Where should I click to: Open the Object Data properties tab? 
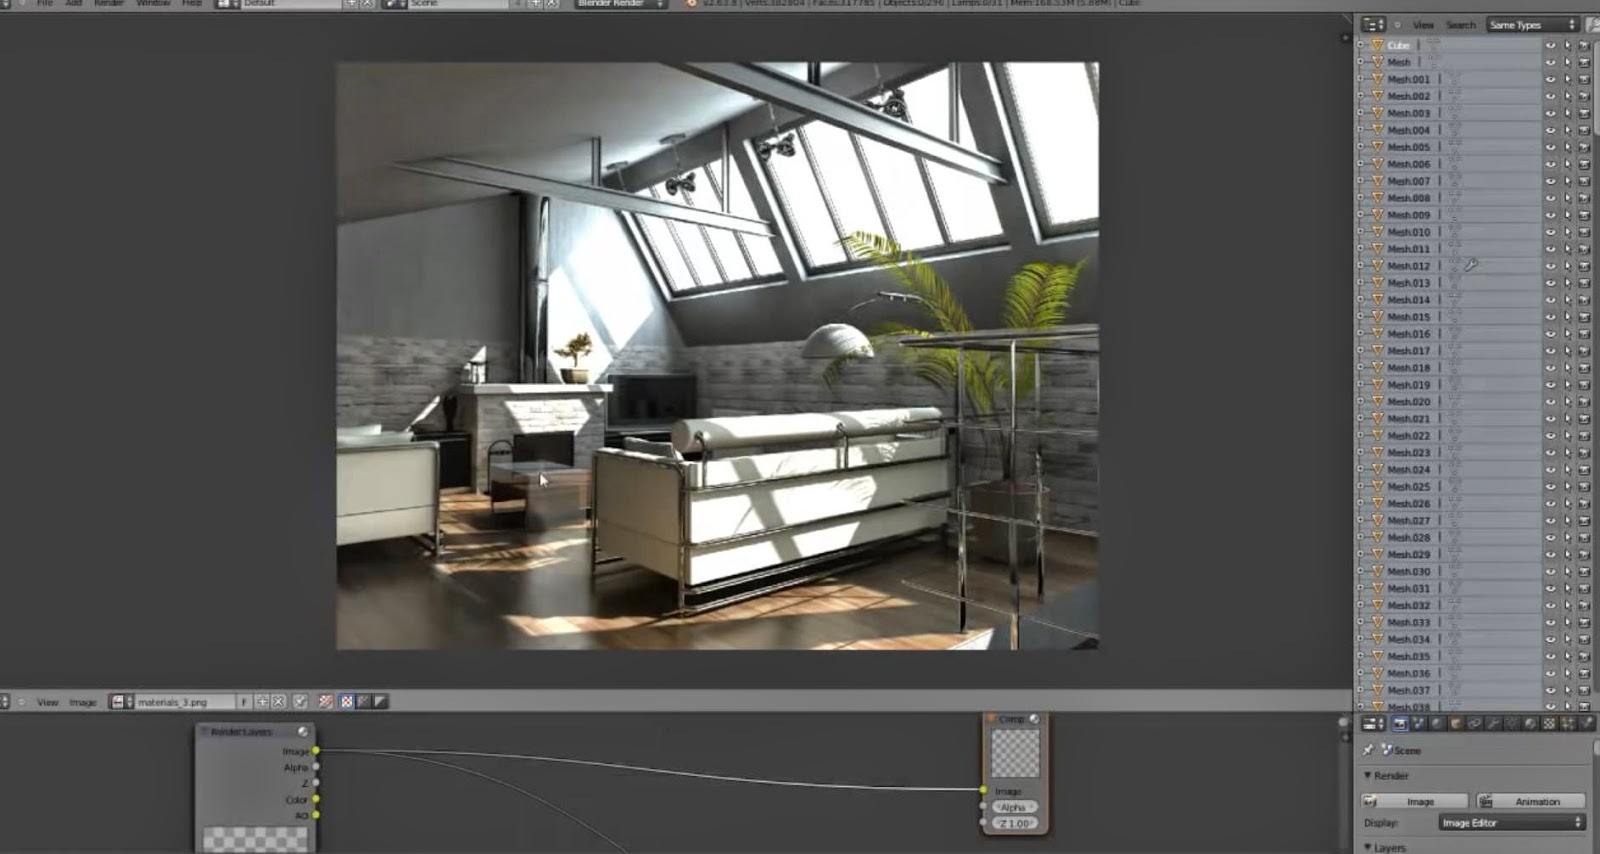pos(1512,723)
